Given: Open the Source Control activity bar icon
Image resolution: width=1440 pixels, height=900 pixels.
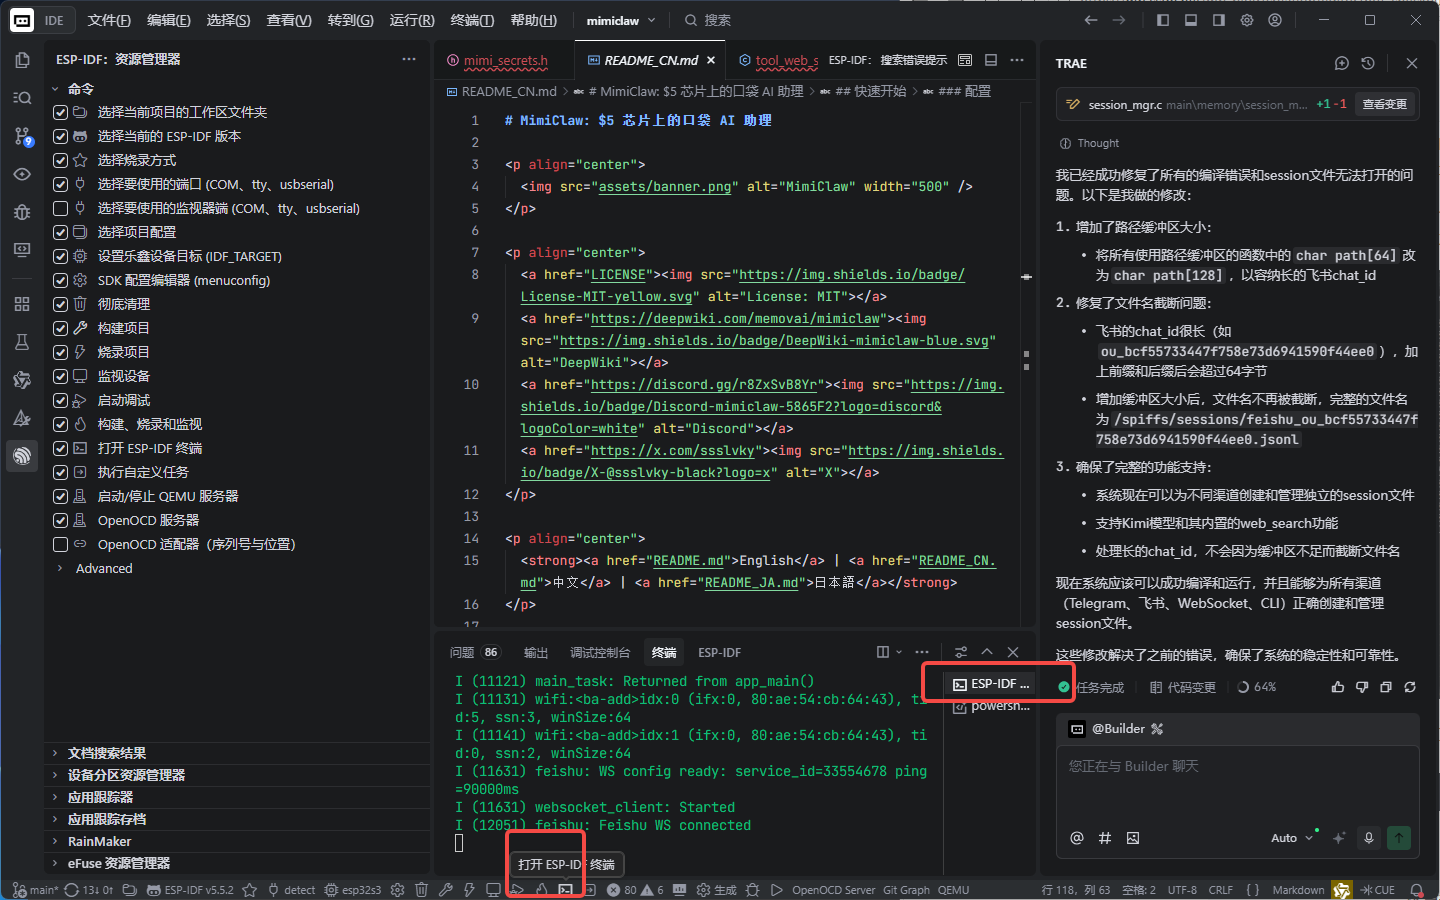Looking at the screenshot, I should click(x=22, y=136).
